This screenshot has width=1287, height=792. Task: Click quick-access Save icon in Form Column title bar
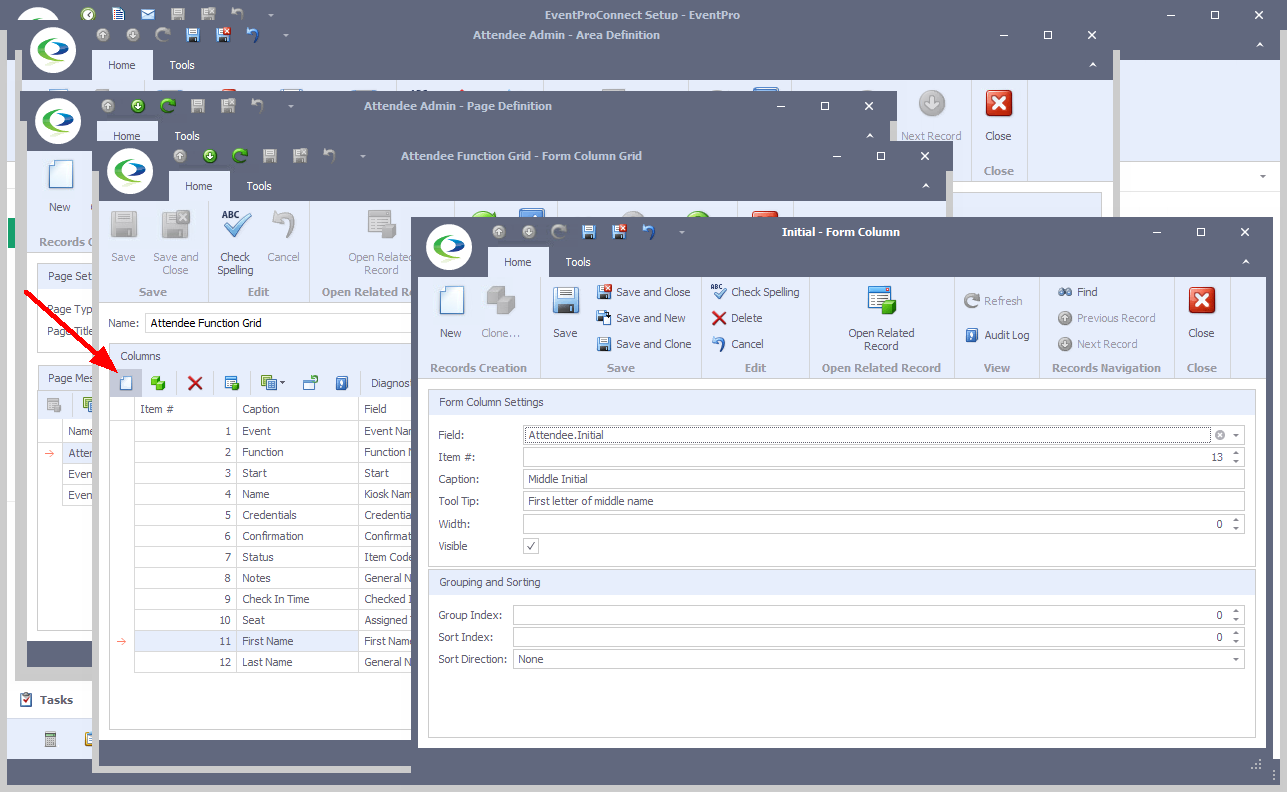tap(589, 232)
